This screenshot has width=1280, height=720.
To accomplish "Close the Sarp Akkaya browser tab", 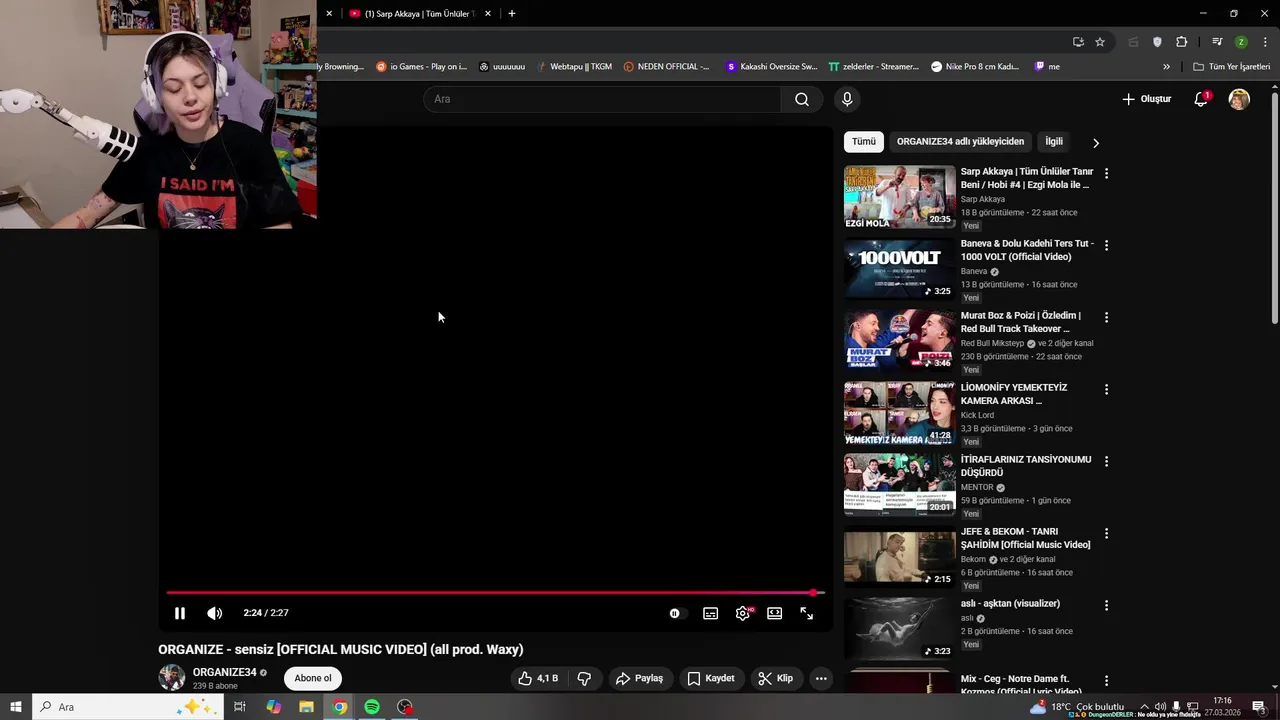I will [x=488, y=13].
